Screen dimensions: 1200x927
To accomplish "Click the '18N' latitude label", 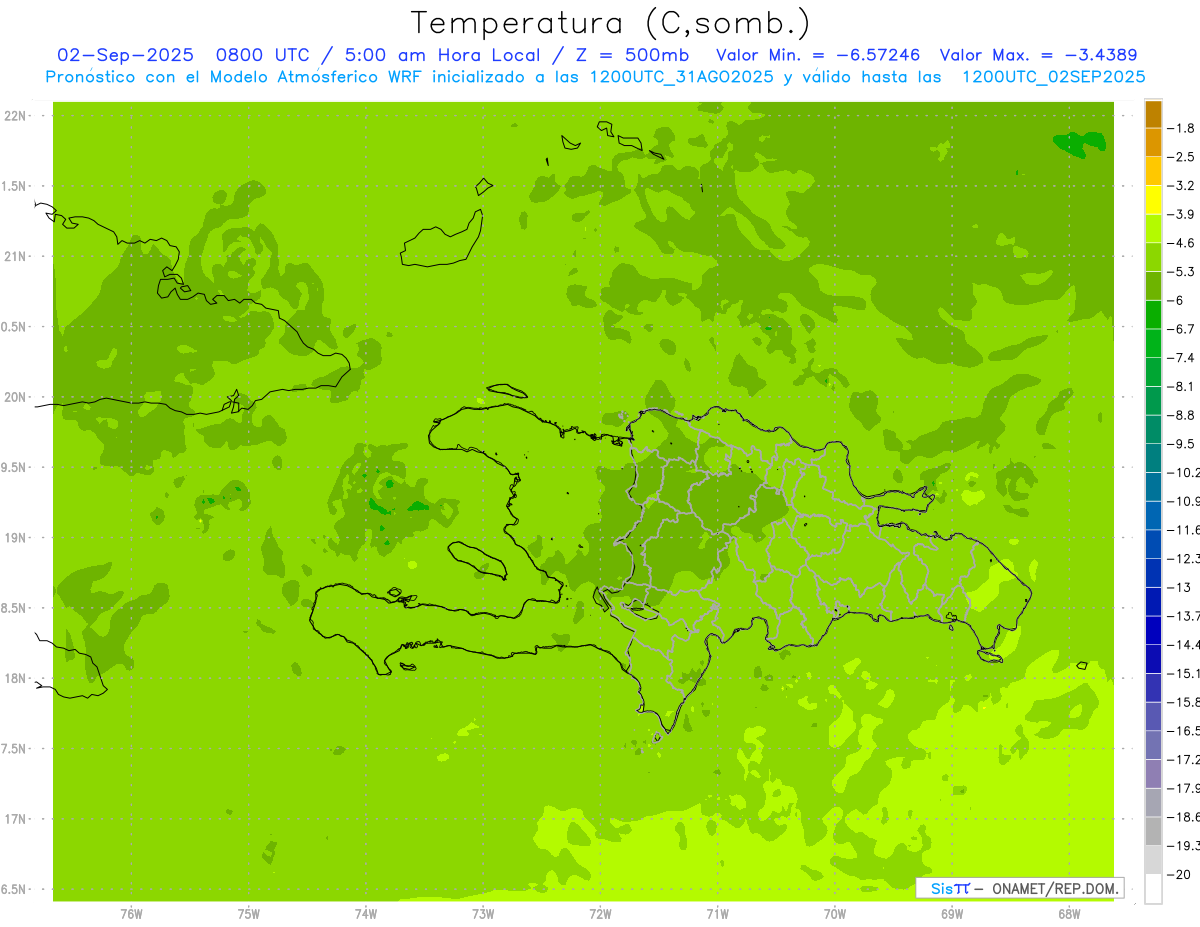I will pos(16,678).
